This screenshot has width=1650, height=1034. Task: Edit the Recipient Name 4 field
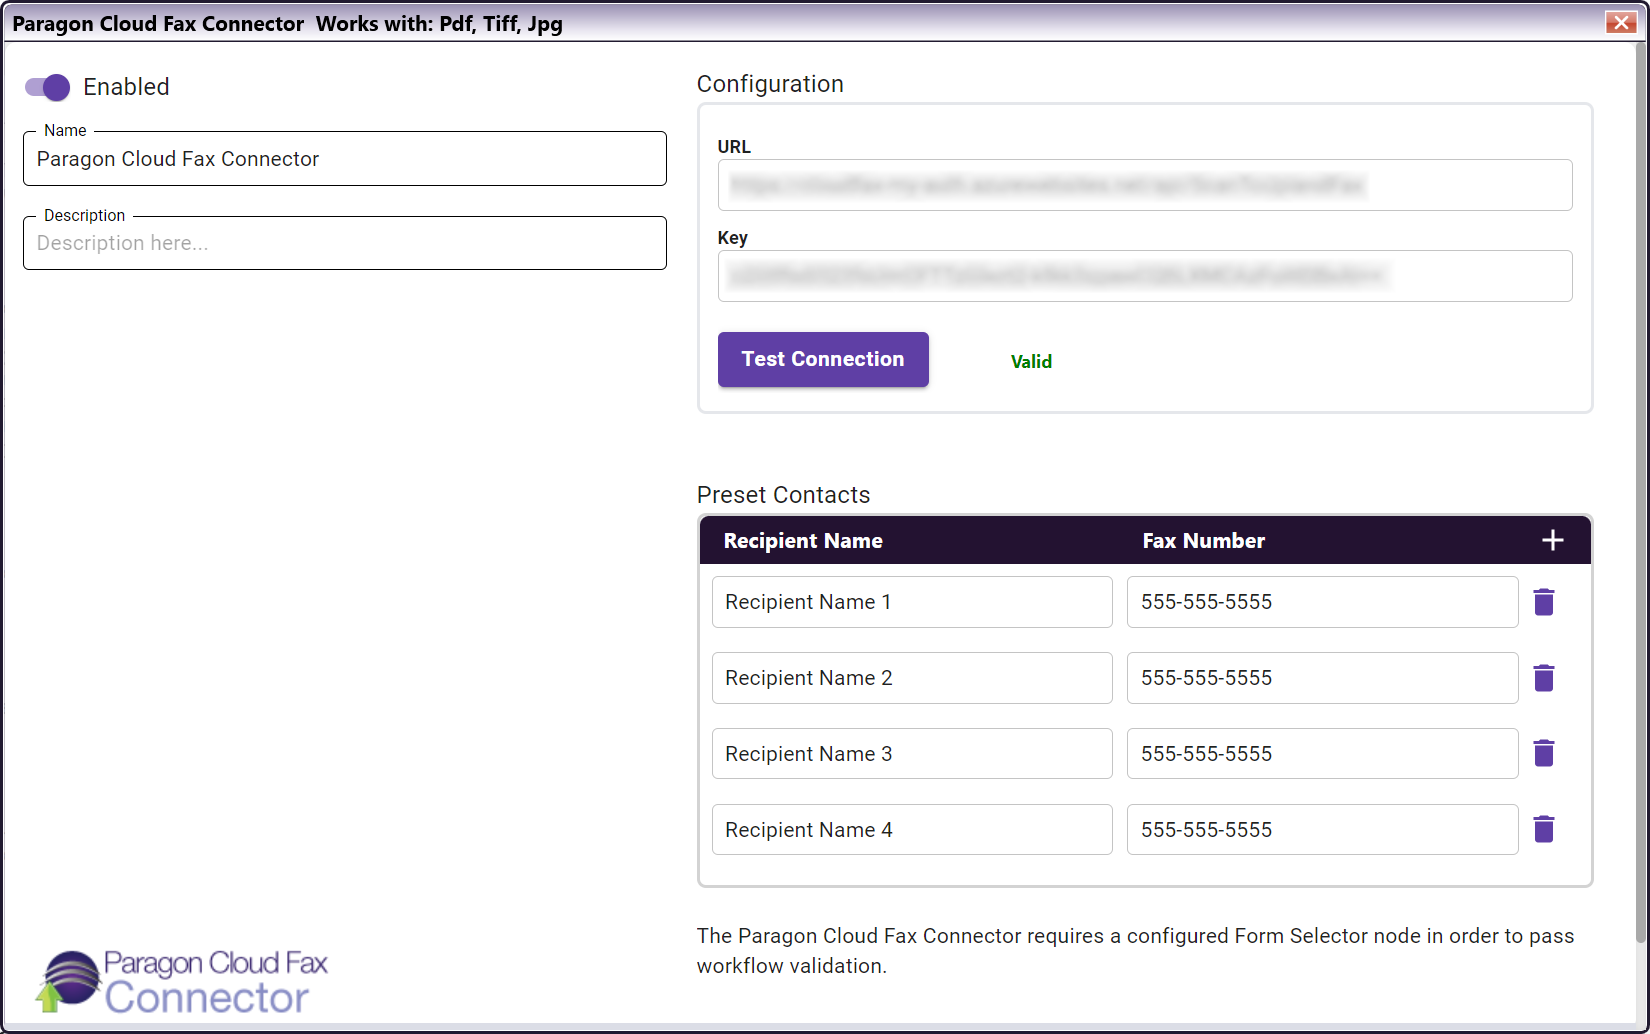[x=912, y=830]
